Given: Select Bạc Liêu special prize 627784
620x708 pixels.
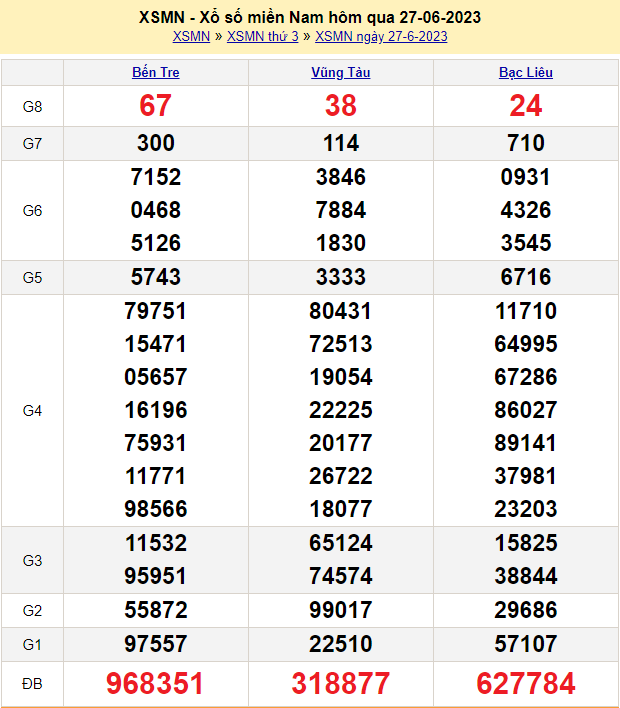Looking at the screenshot, I should (x=526, y=684).
